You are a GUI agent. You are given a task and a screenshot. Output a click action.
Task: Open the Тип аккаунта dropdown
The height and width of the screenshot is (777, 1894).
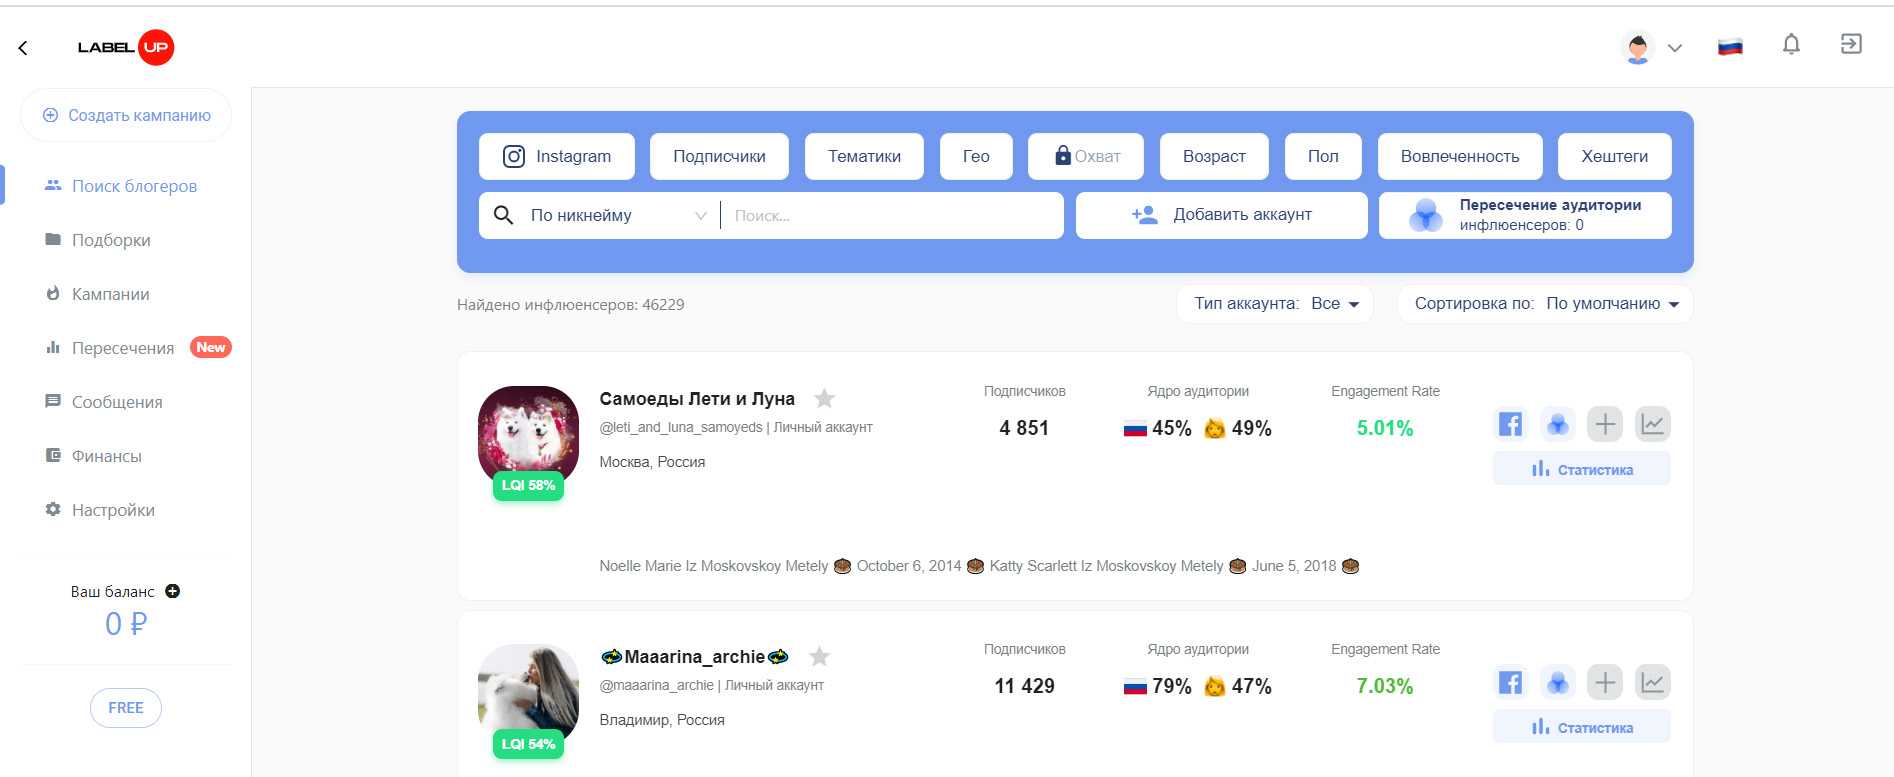tap(1275, 304)
